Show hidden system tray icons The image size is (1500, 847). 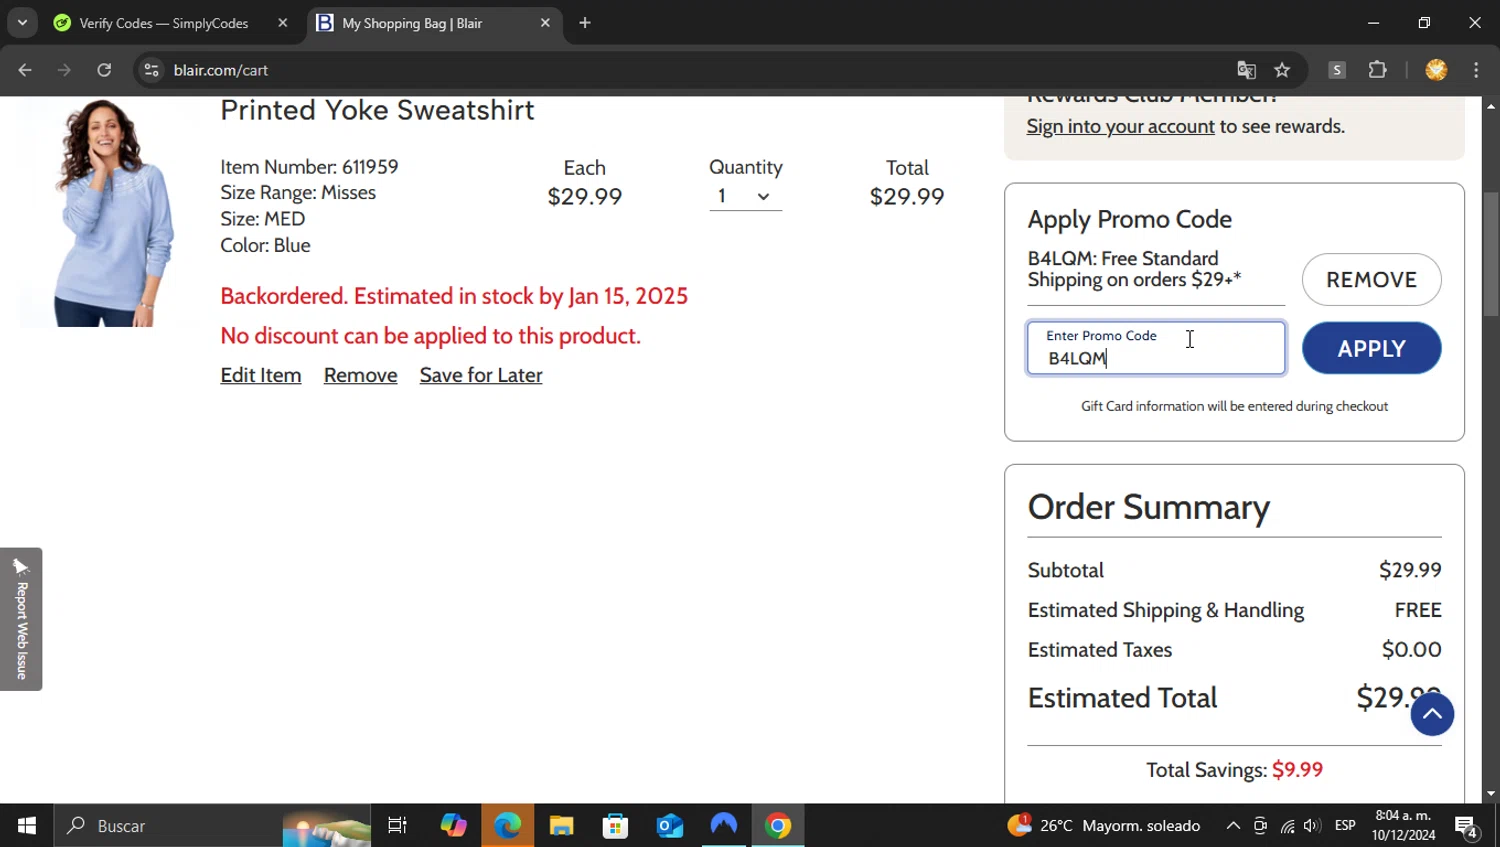[x=1233, y=826]
